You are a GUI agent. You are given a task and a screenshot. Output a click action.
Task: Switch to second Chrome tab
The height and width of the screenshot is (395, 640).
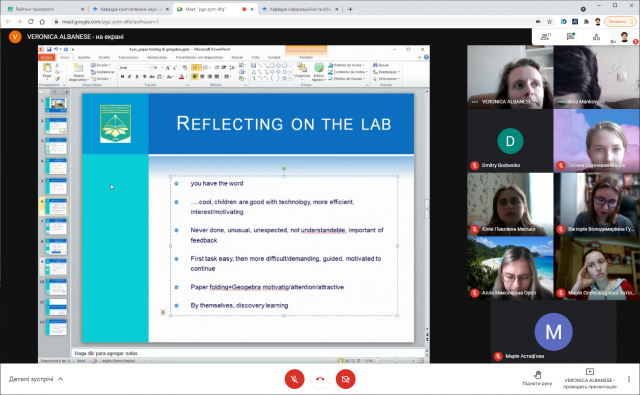(130, 9)
